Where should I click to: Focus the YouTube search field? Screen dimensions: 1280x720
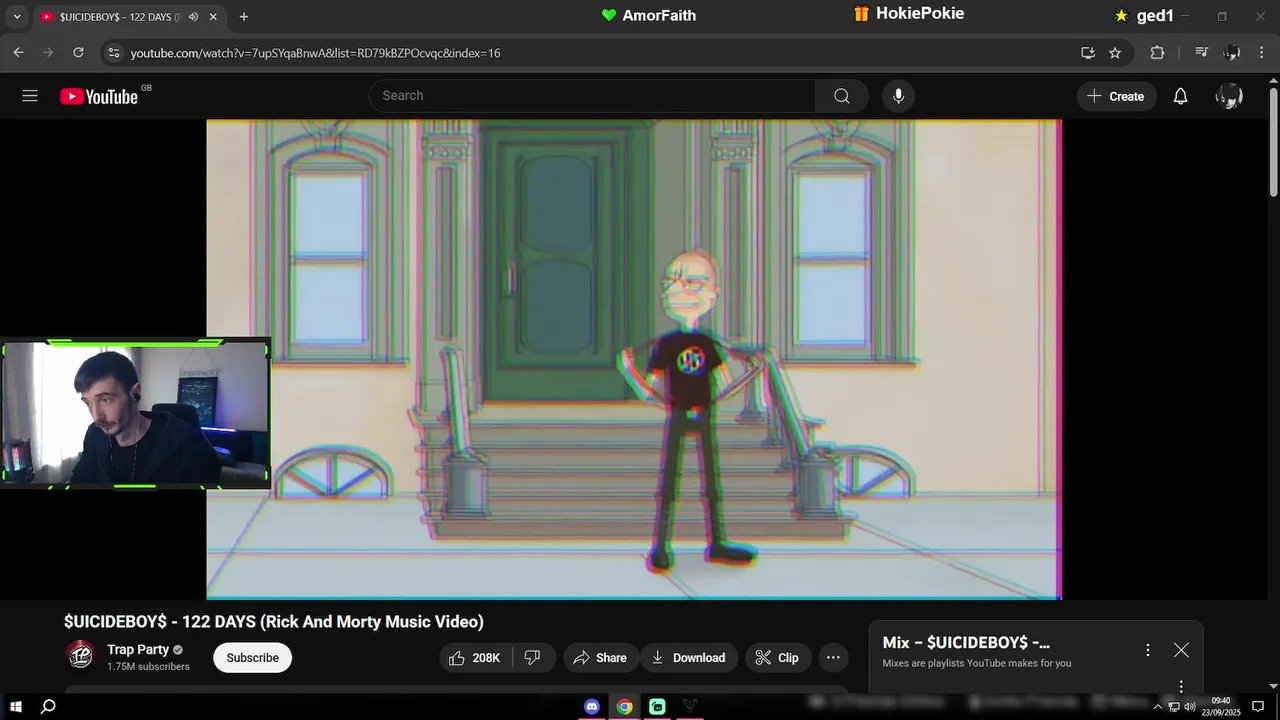click(x=592, y=96)
